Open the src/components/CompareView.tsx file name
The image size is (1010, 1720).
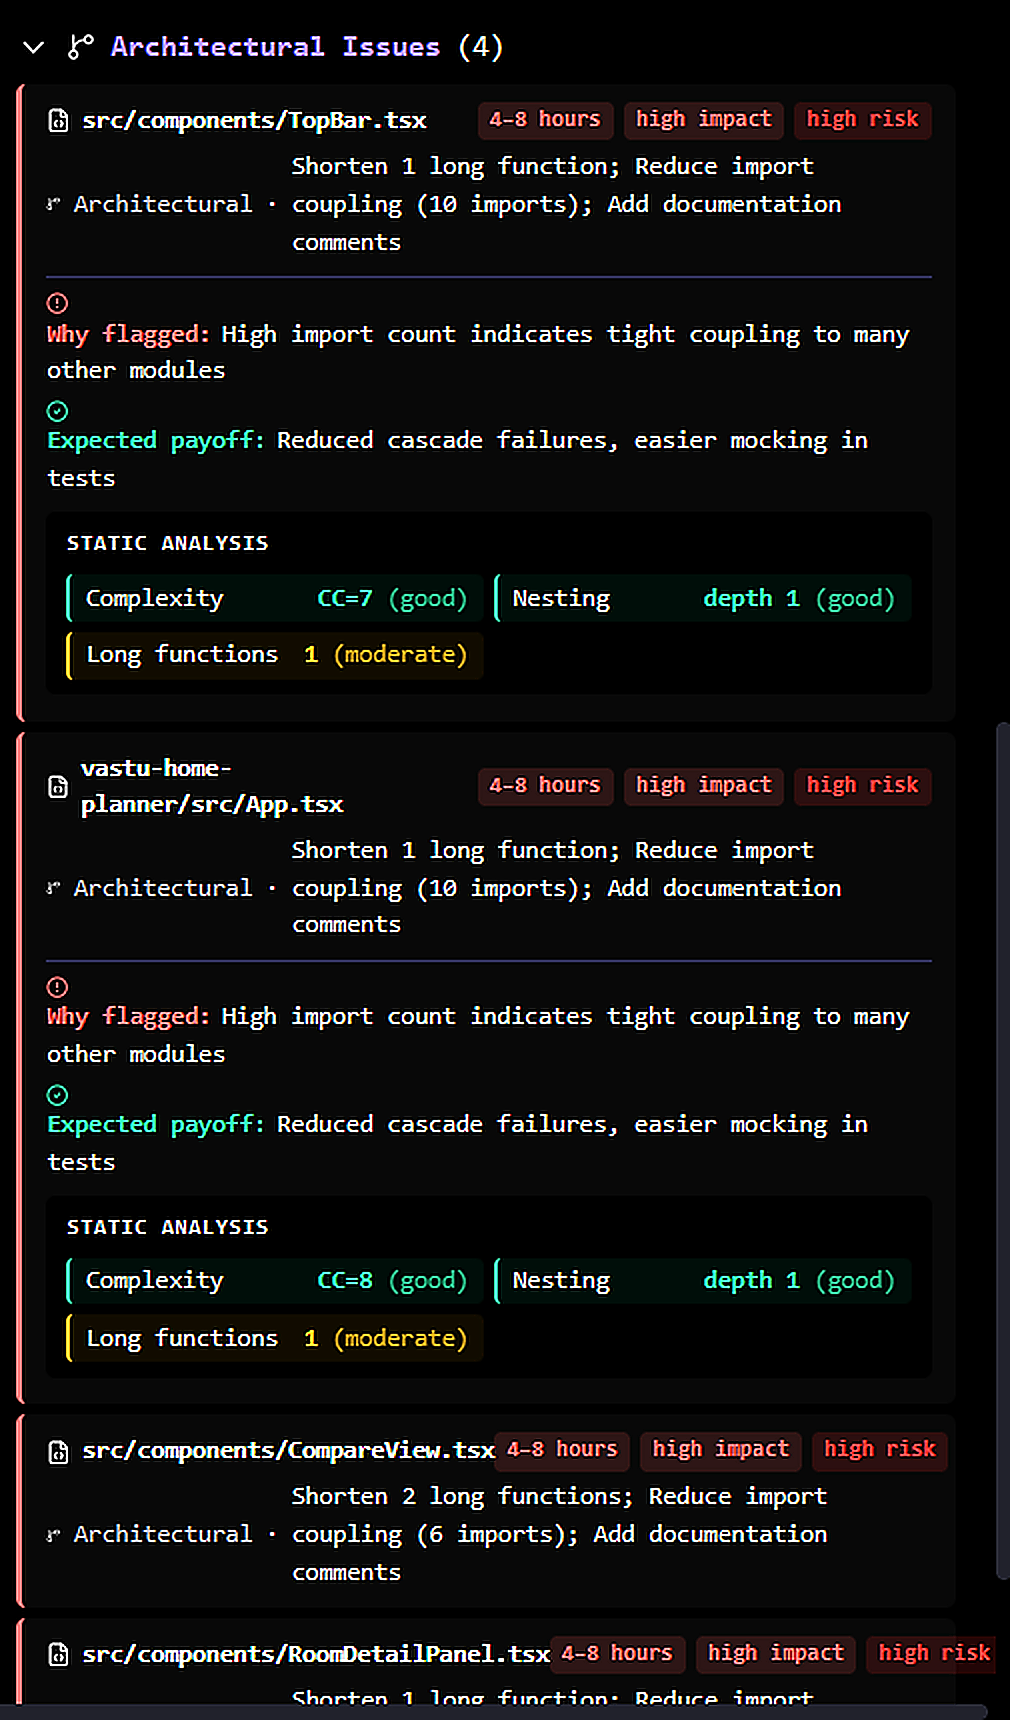(288, 1451)
